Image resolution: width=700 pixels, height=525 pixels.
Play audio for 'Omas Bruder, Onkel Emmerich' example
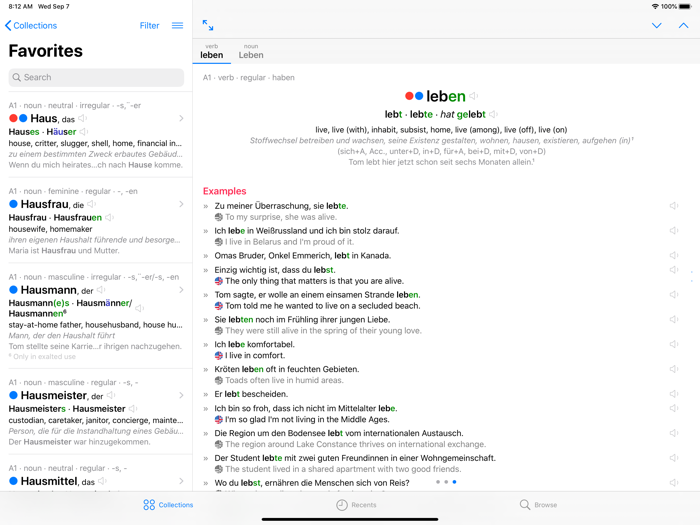coord(674,255)
